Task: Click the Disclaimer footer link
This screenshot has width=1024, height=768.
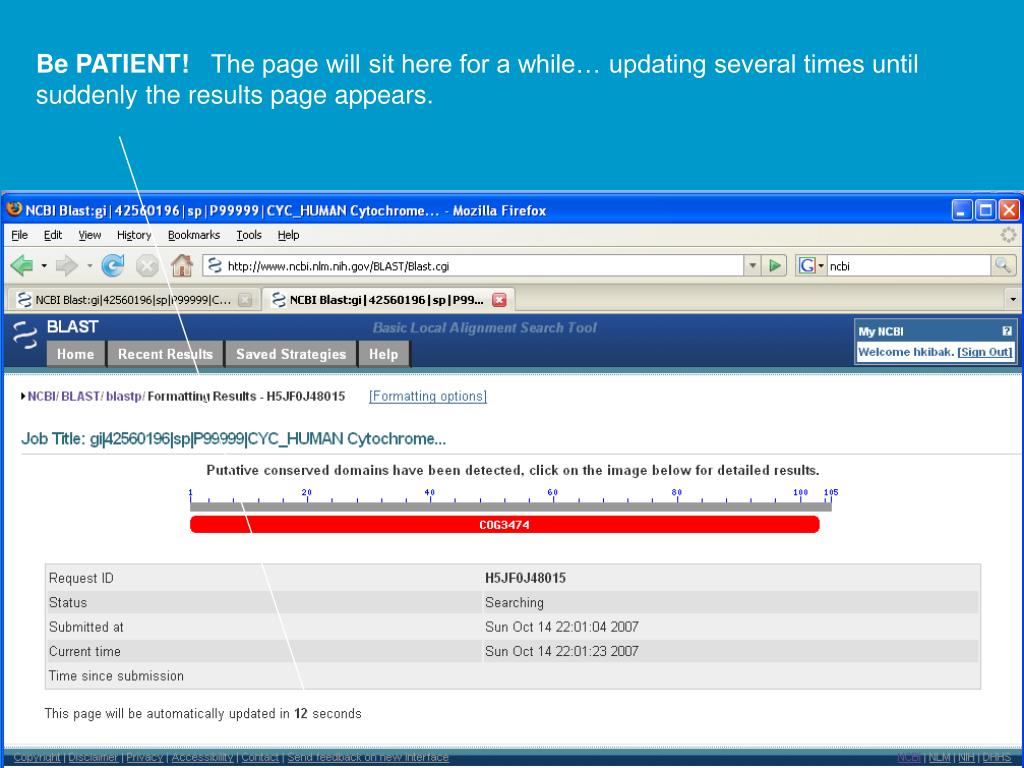Action: tap(93, 758)
